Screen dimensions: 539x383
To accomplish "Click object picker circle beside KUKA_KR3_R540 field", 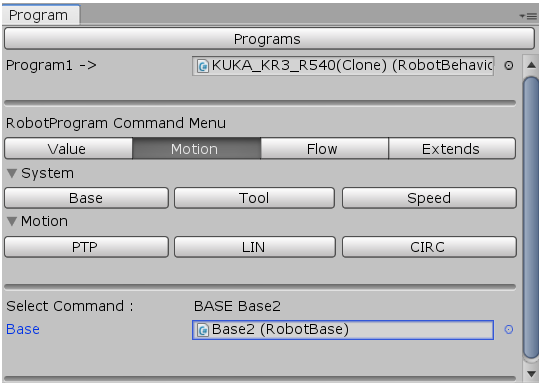I will (509, 65).
